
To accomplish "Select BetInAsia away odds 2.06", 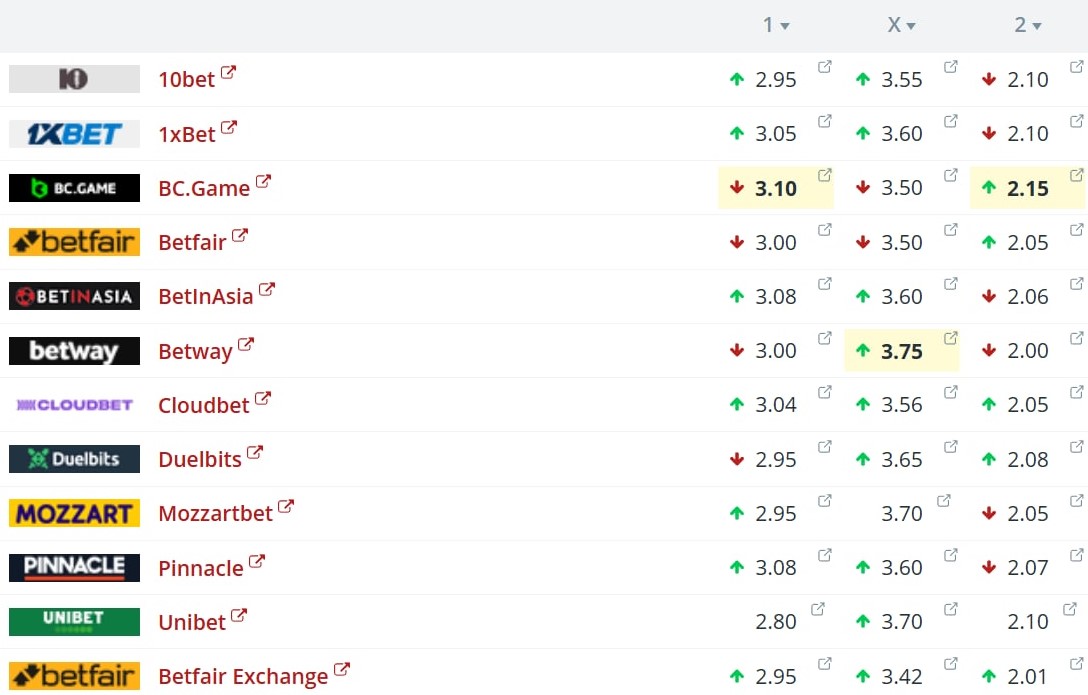I will click(x=1028, y=296).
